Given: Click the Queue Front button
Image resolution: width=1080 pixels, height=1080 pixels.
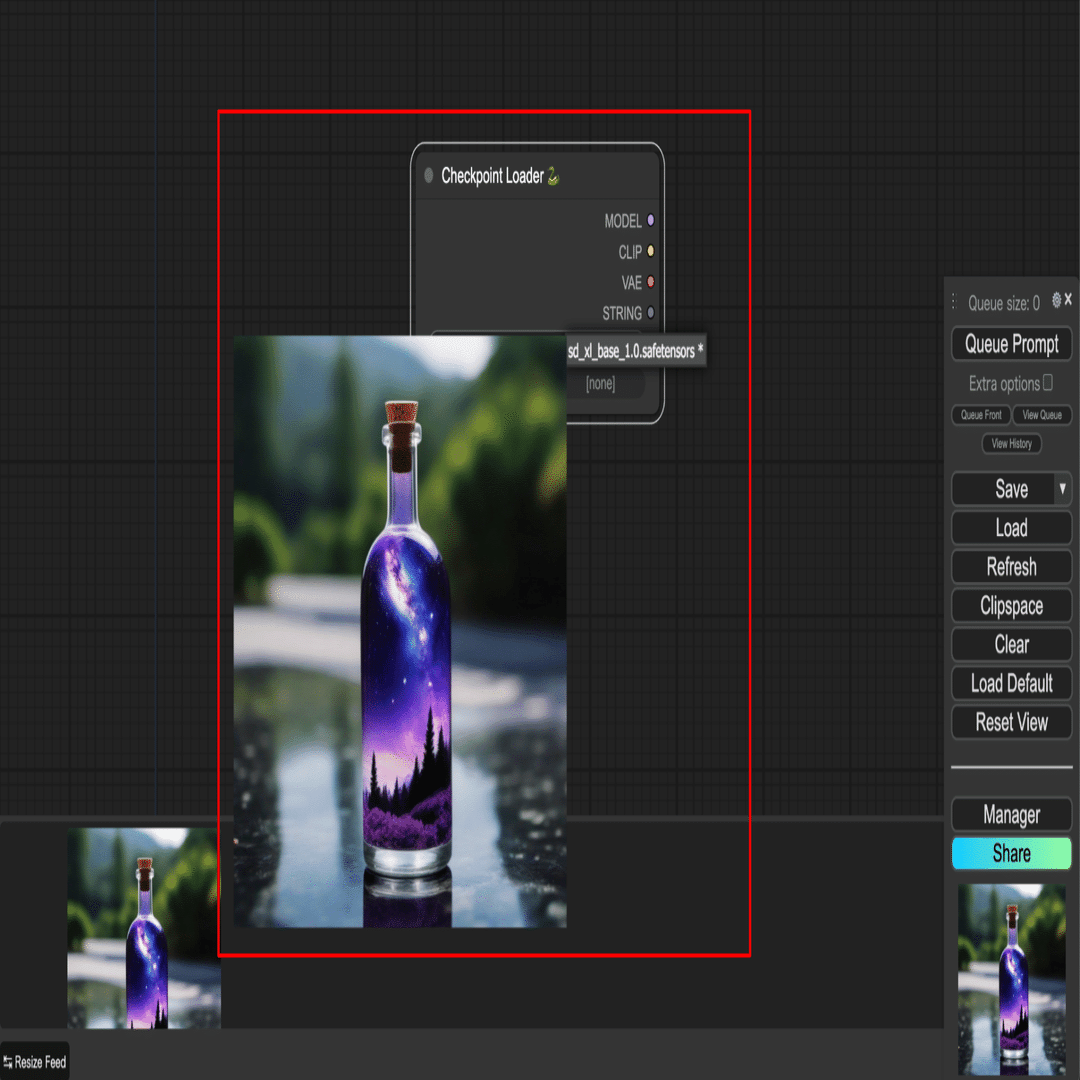Looking at the screenshot, I should point(981,415).
